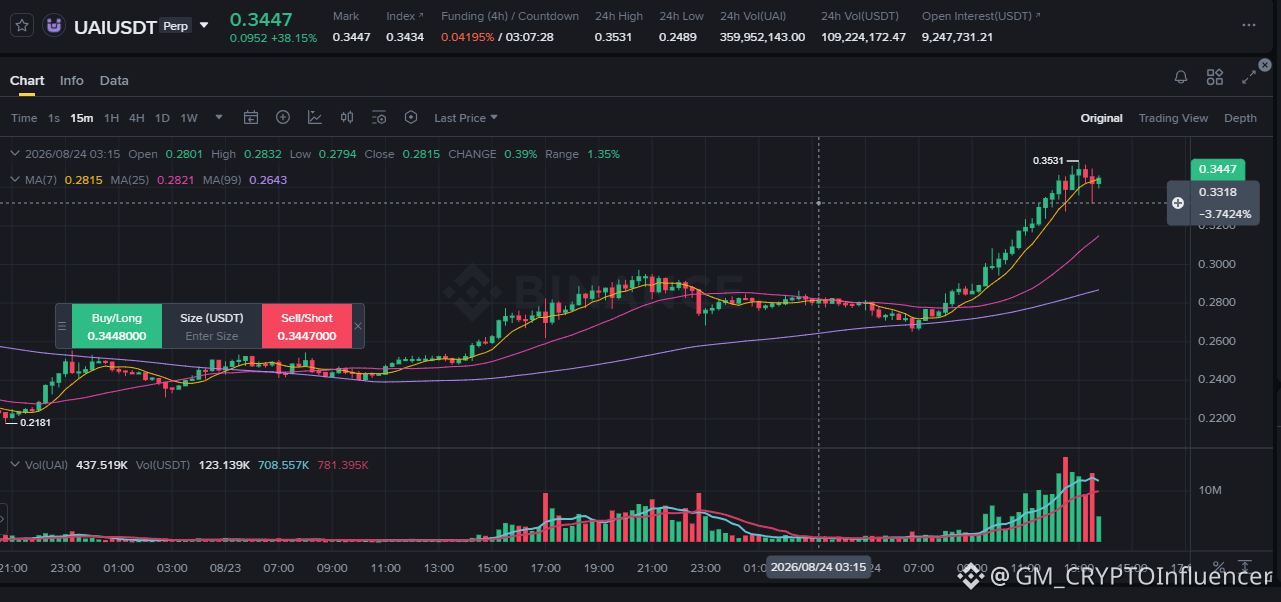
Task: Open the hexagon chart settings icon
Action: (x=411, y=118)
